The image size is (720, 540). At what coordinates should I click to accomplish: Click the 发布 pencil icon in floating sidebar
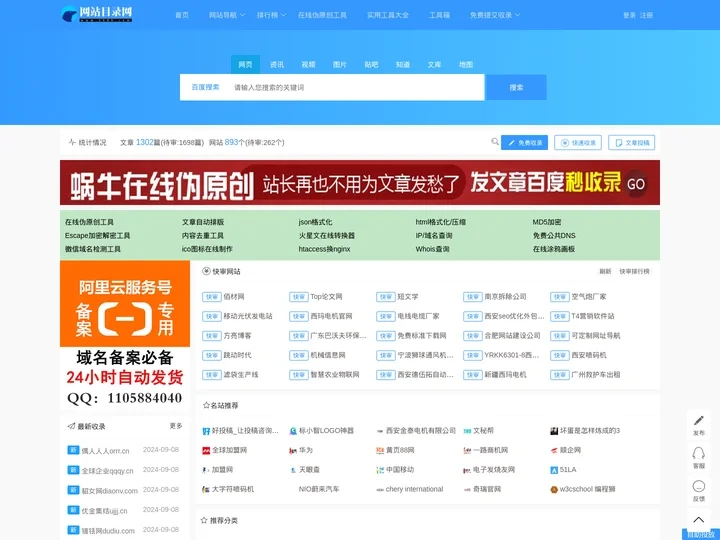pos(698,420)
